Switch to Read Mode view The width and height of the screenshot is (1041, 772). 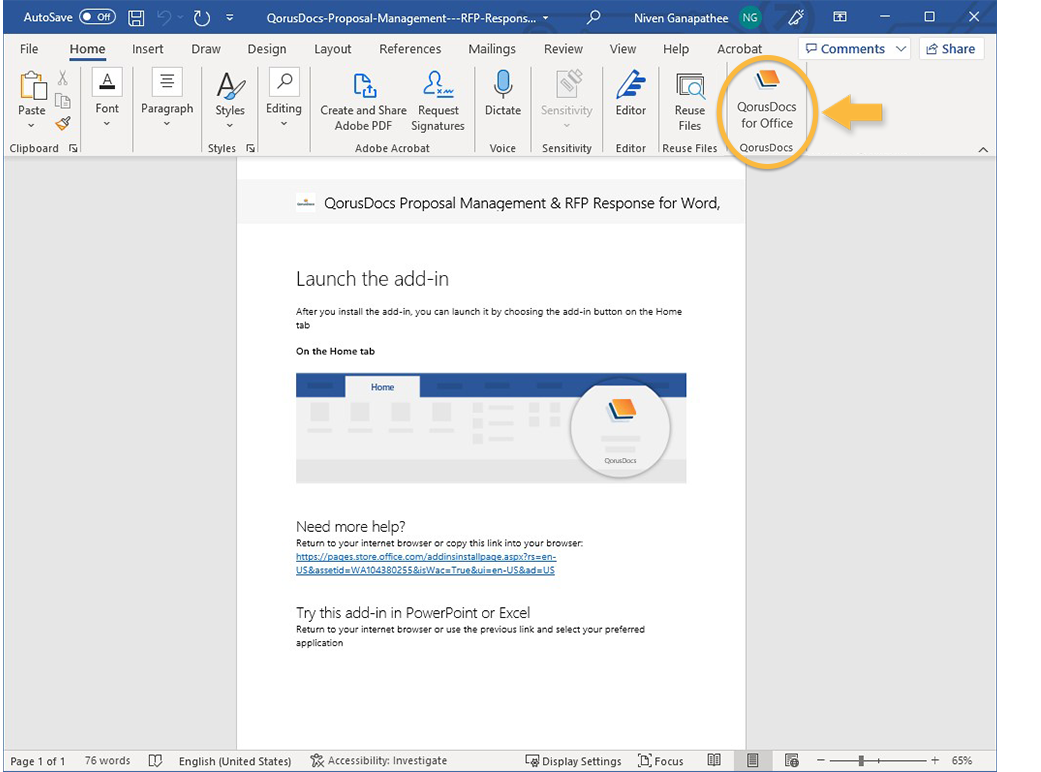pos(714,760)
